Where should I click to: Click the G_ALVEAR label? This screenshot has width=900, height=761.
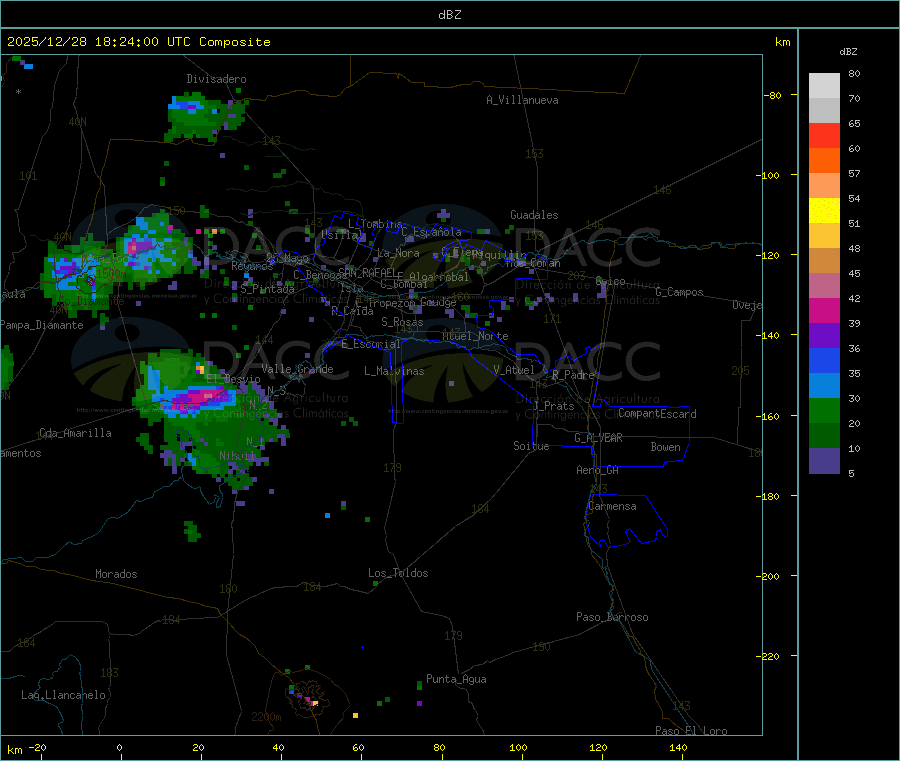[x=598, y=438]
